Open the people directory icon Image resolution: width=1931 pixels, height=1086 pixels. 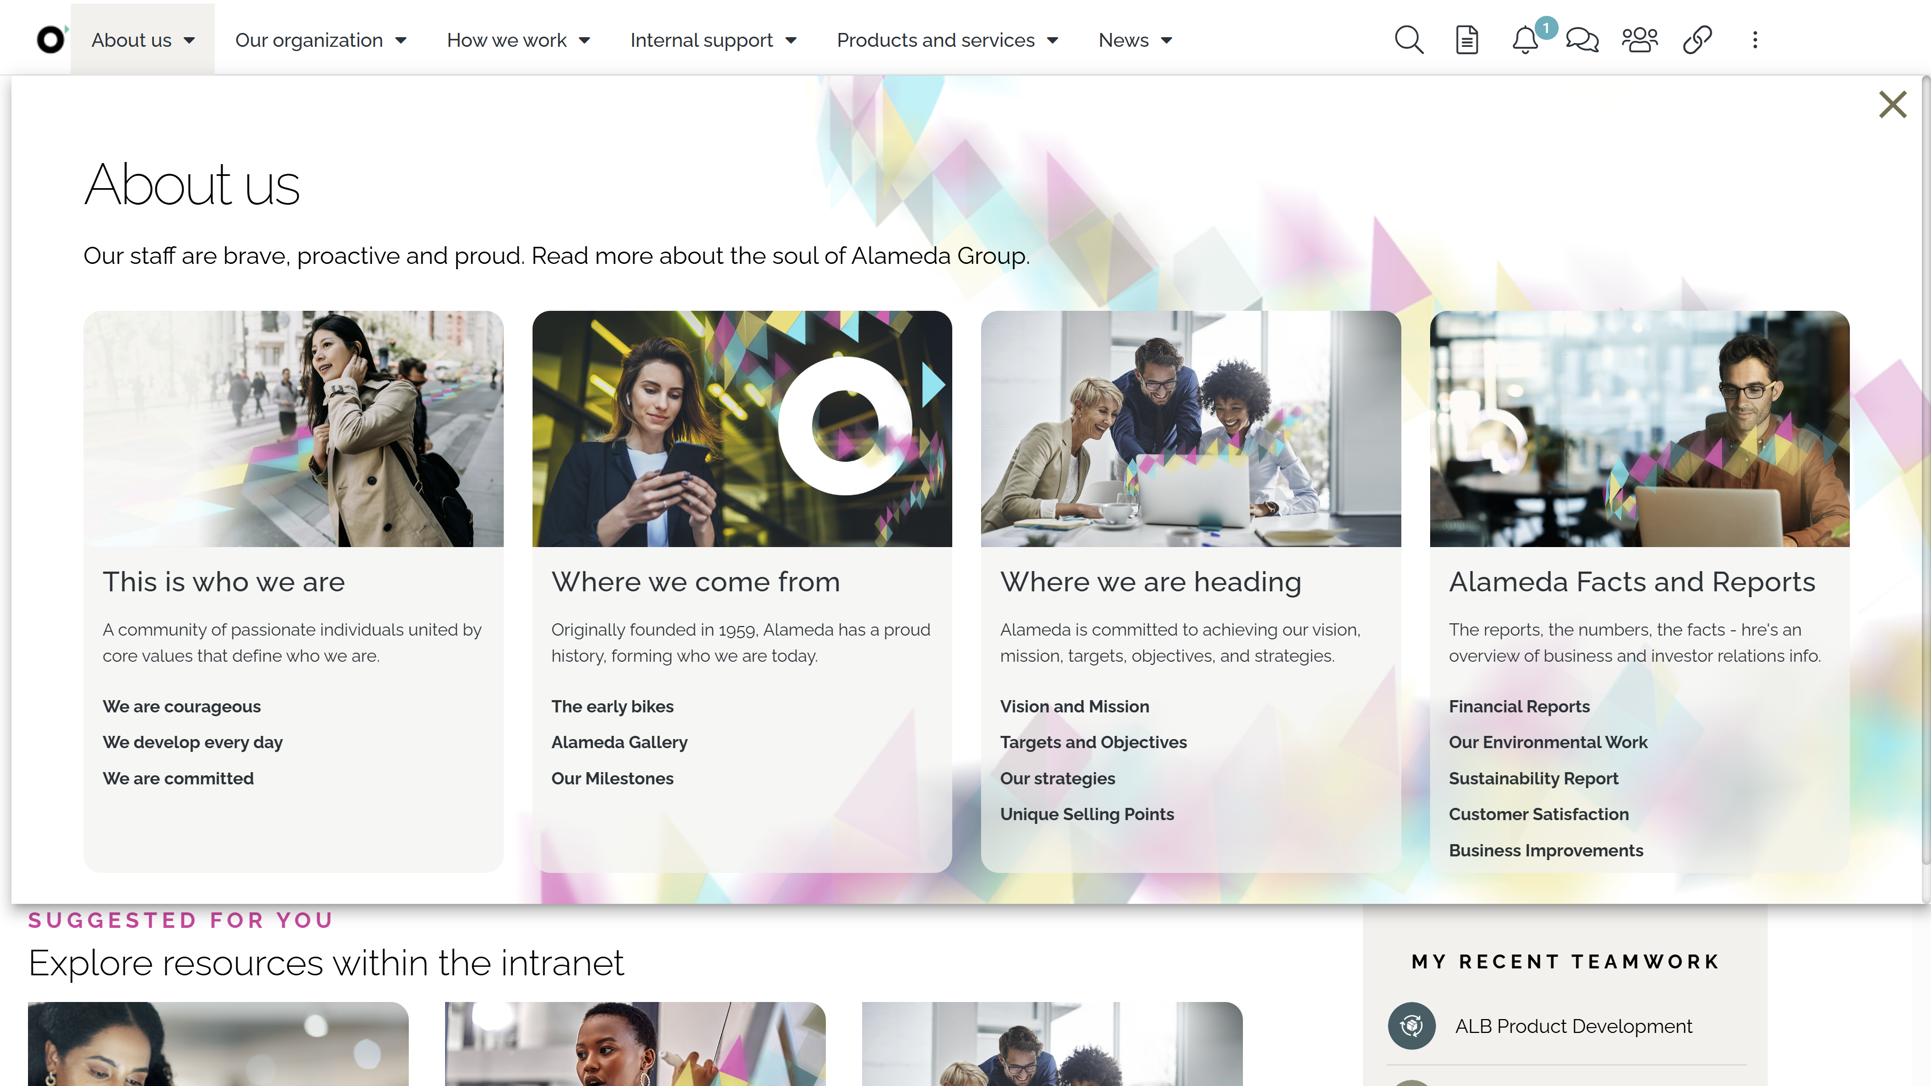(x=1640, y=40)
